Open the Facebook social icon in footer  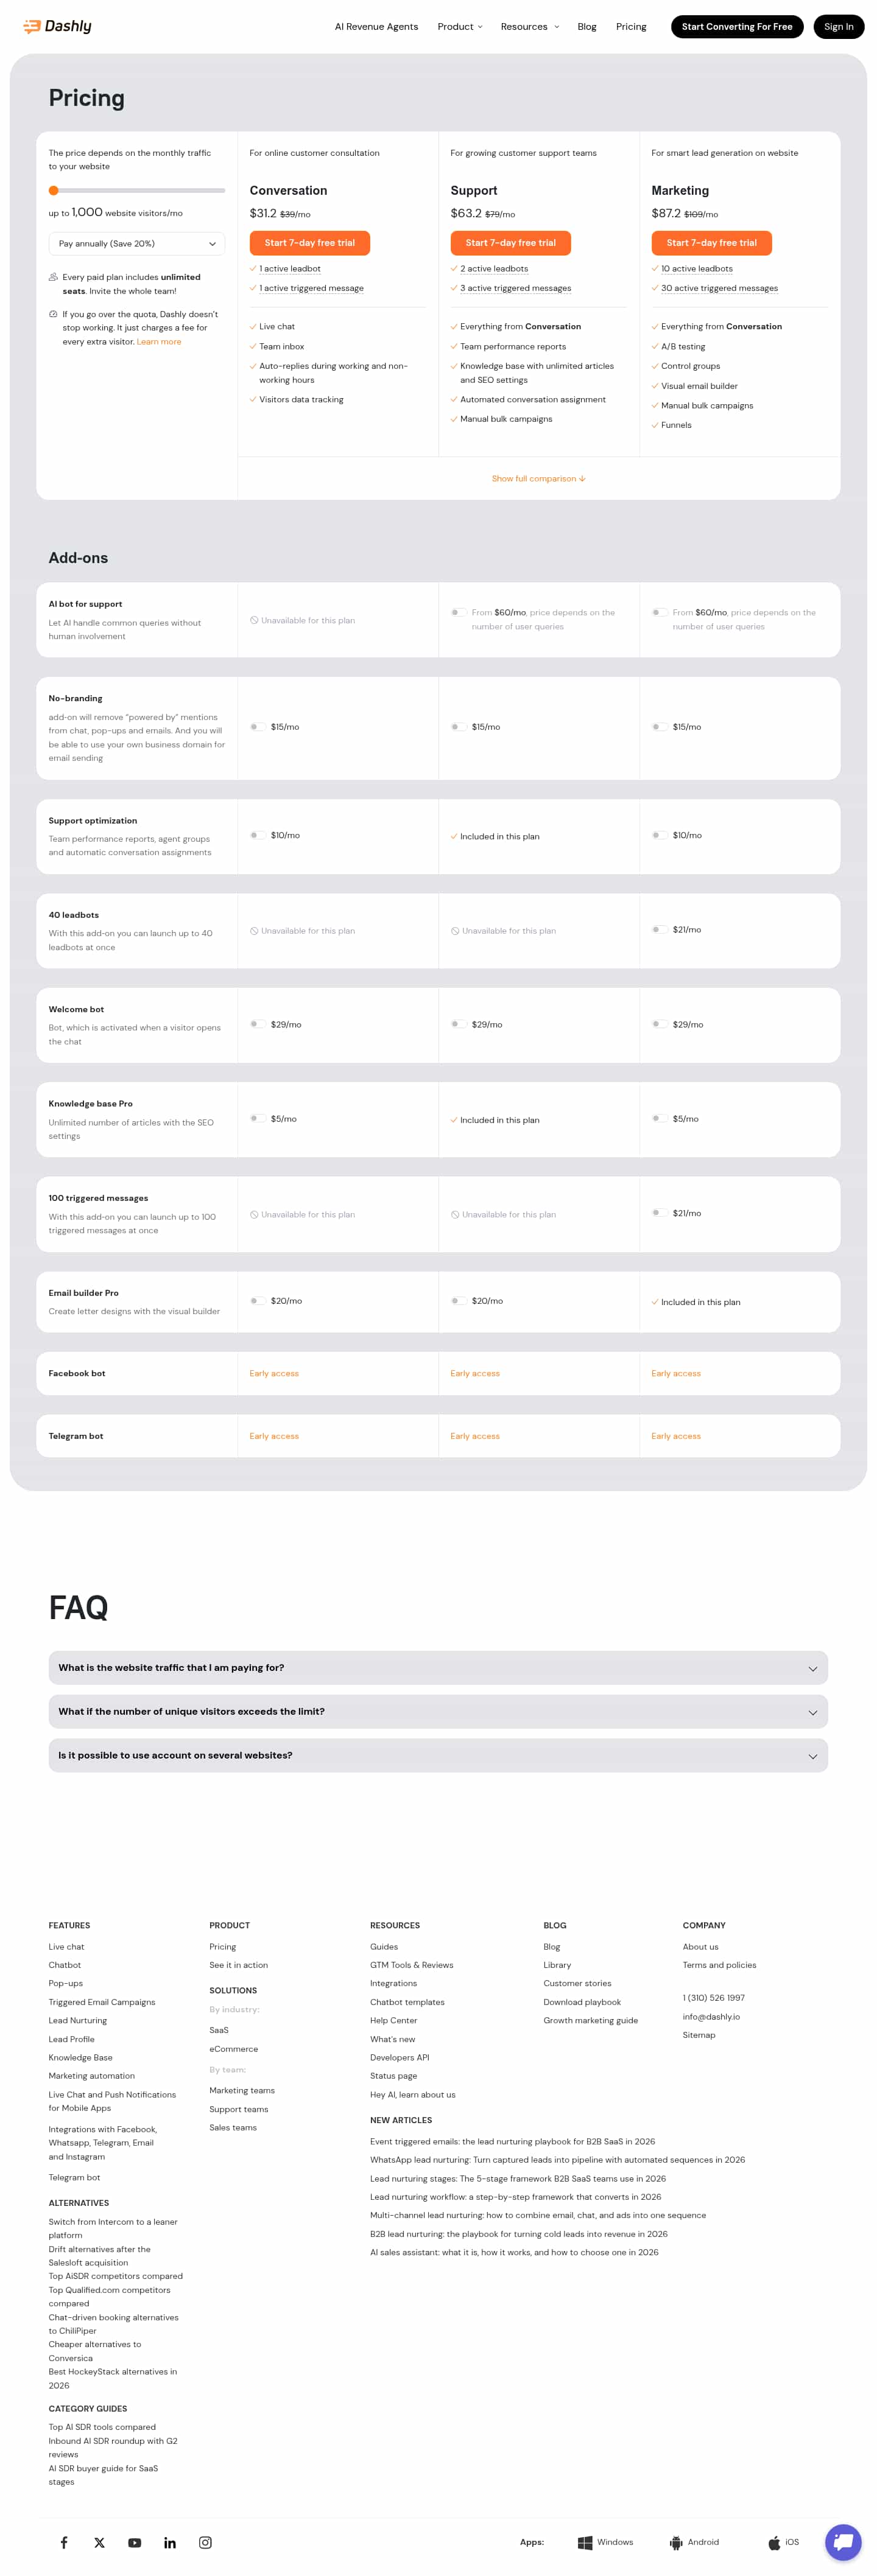click(x=64, y=2542)
